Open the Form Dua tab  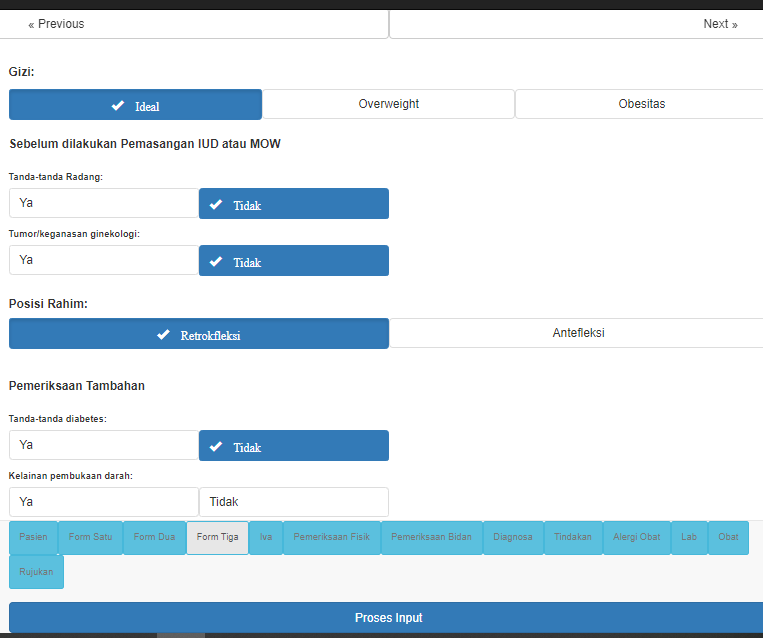(154, 537)
